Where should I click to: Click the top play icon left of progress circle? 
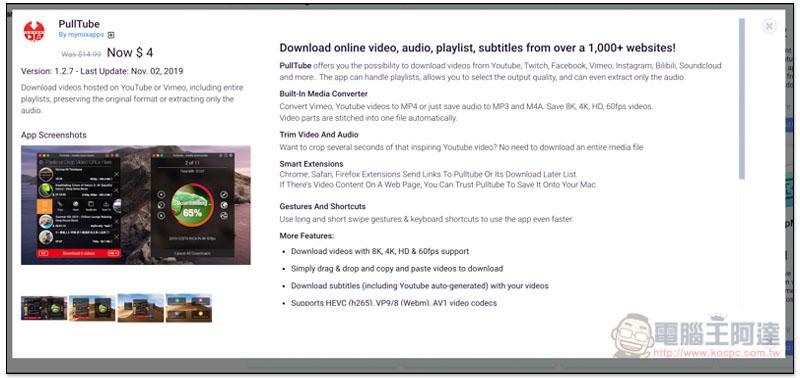[x=161, y=194]
